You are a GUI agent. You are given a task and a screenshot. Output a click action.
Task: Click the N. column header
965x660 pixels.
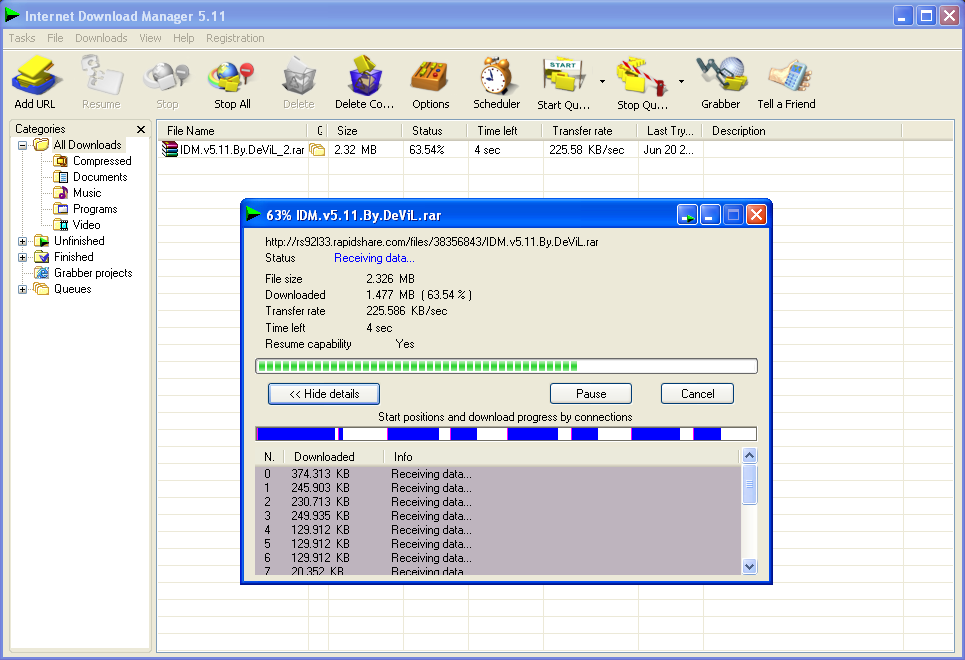tap(270, 457)
